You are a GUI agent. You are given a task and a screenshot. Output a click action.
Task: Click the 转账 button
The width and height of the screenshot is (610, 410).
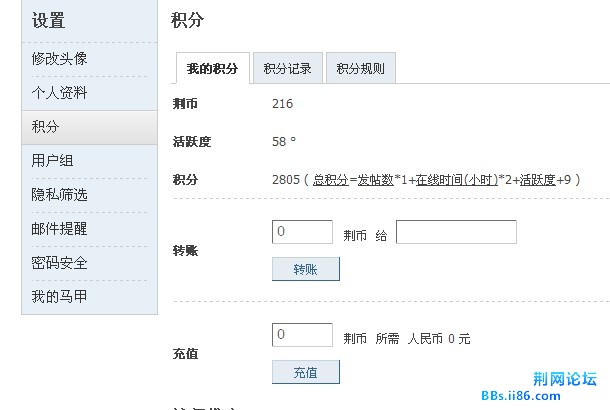pyautogui.click(x=306, y=269)
